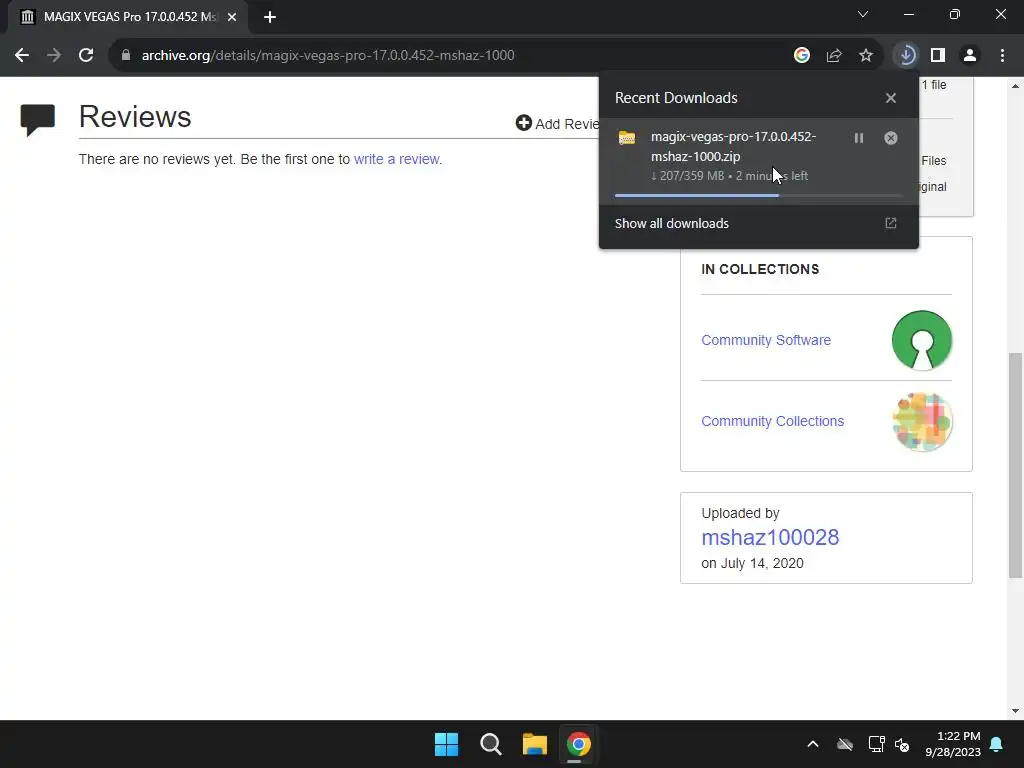This screenshot has height=768, width=1024.
Task: Go back to the previous page
Action: 22,56
